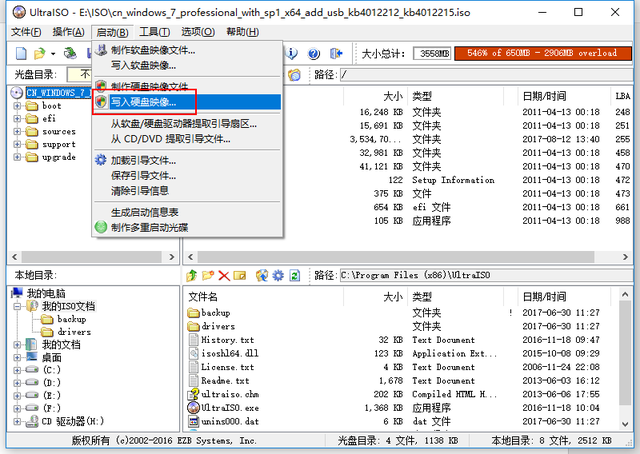Choose 从软盘/硬盘驱动器提取引导扇区...
The height and width of the screenshot is (454, 640).
point(188,124)
